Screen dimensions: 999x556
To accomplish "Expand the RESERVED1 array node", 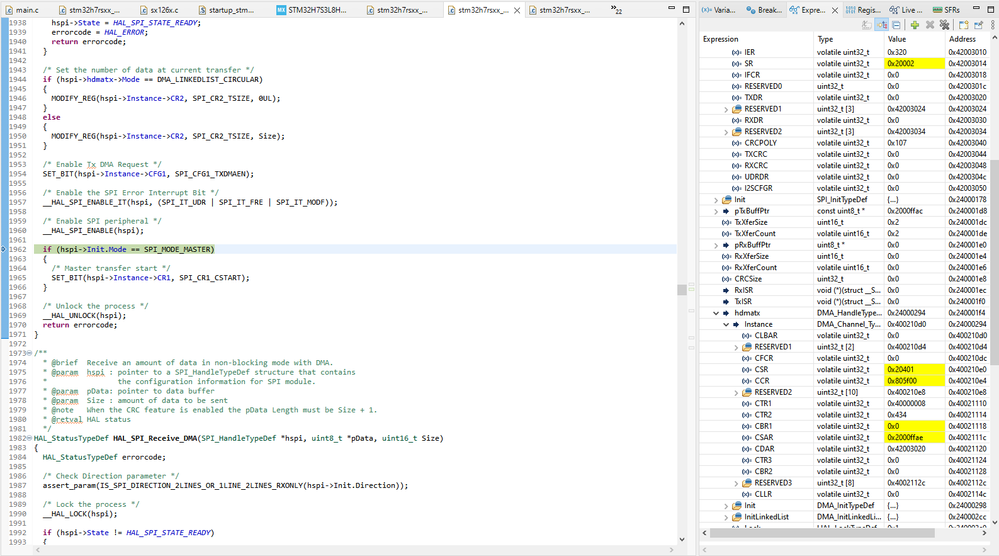I will pos(727,108).
